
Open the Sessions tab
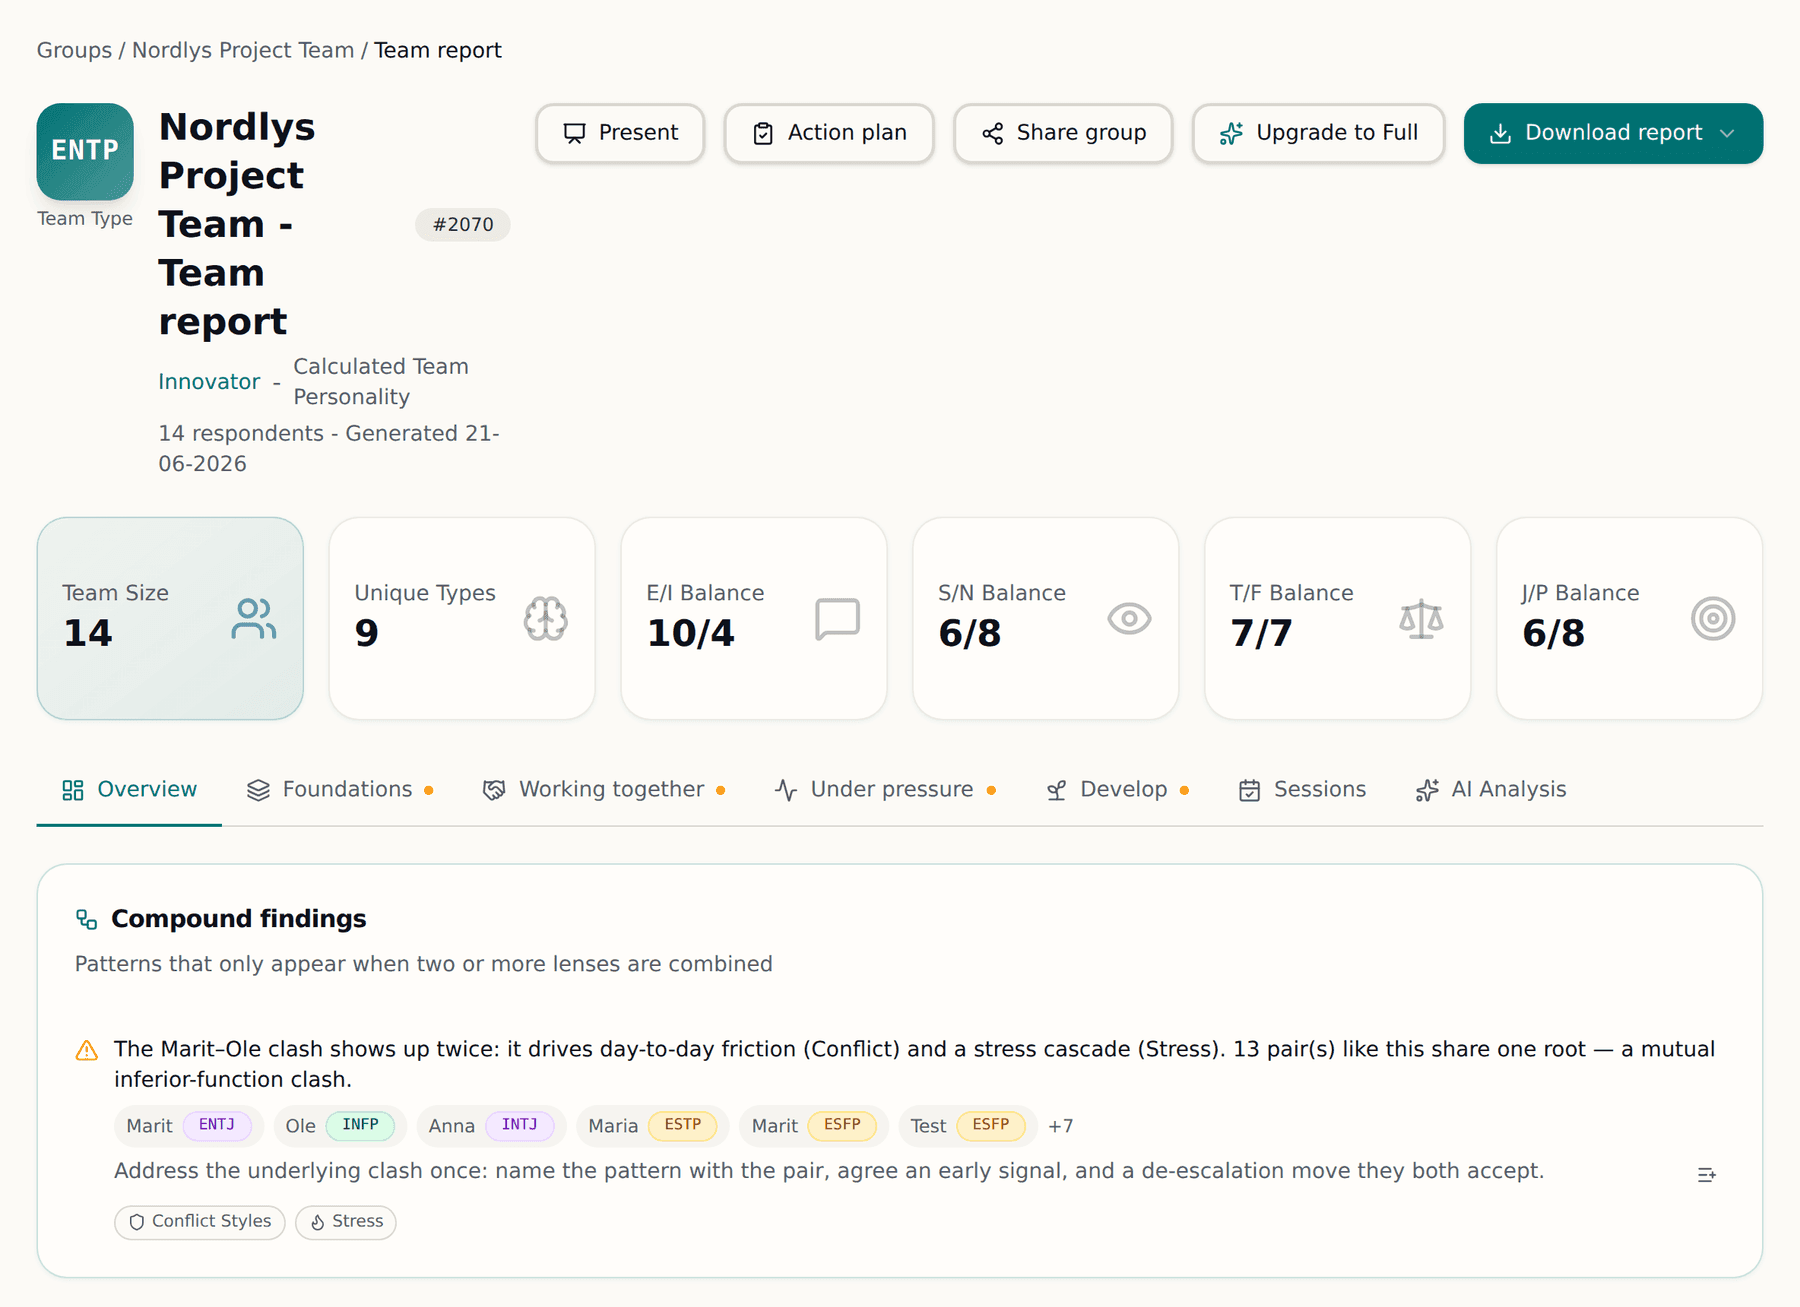1302,790
